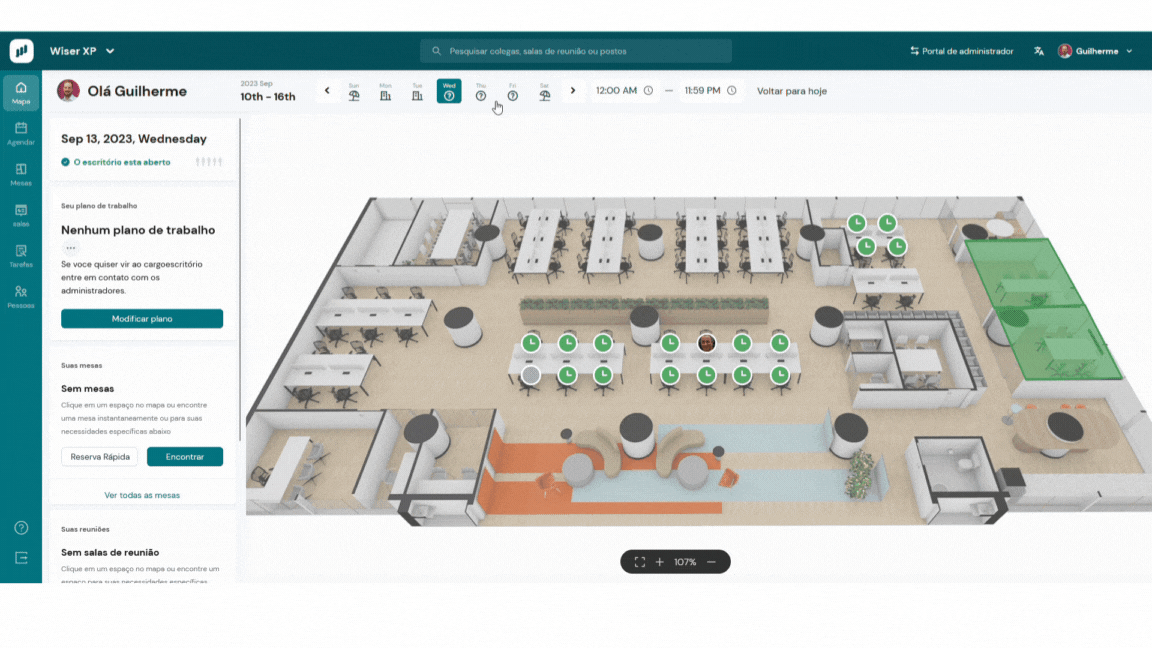Click the '10th – 16th' week range
The height and width of the screenshot is (648, 1152).
[267, 97]
